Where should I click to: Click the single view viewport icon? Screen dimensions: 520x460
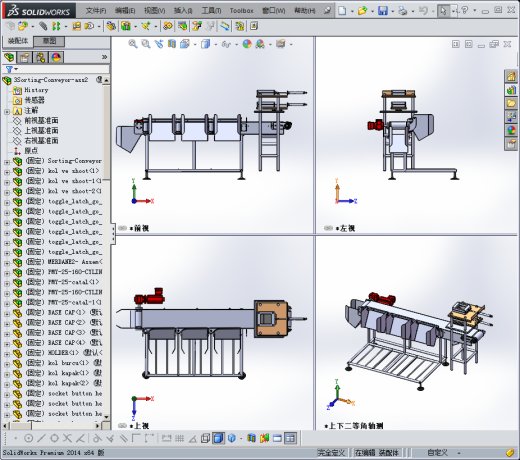pyautogui.click(x=277, y=438)
